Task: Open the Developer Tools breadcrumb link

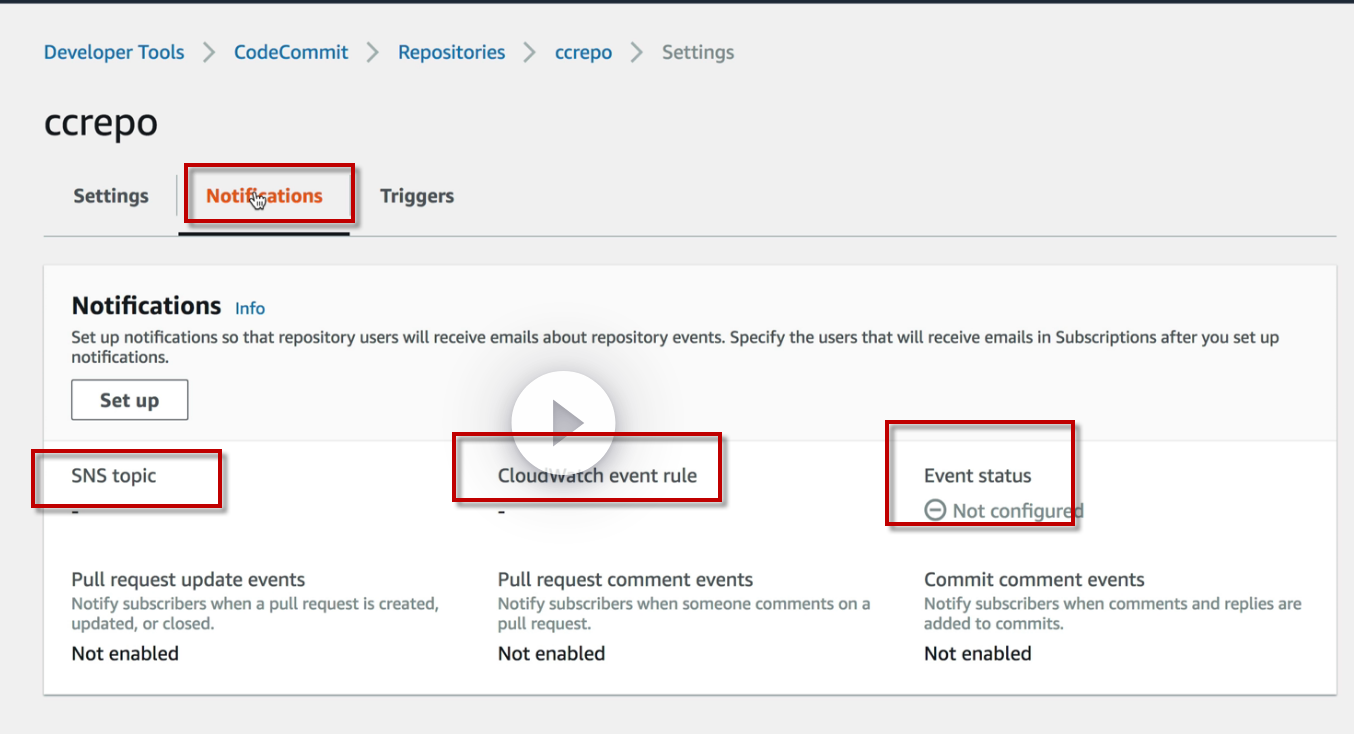Action: (x=114, y=52)
